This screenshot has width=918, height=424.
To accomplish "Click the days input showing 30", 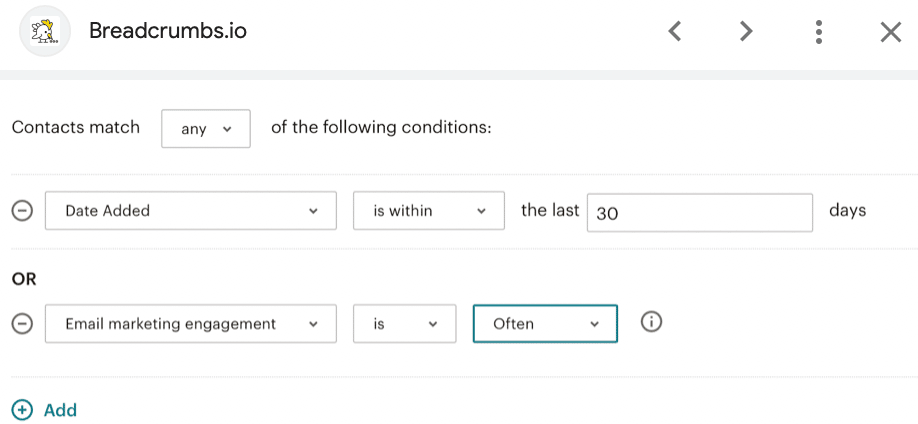I will click(x=700, y=213).
